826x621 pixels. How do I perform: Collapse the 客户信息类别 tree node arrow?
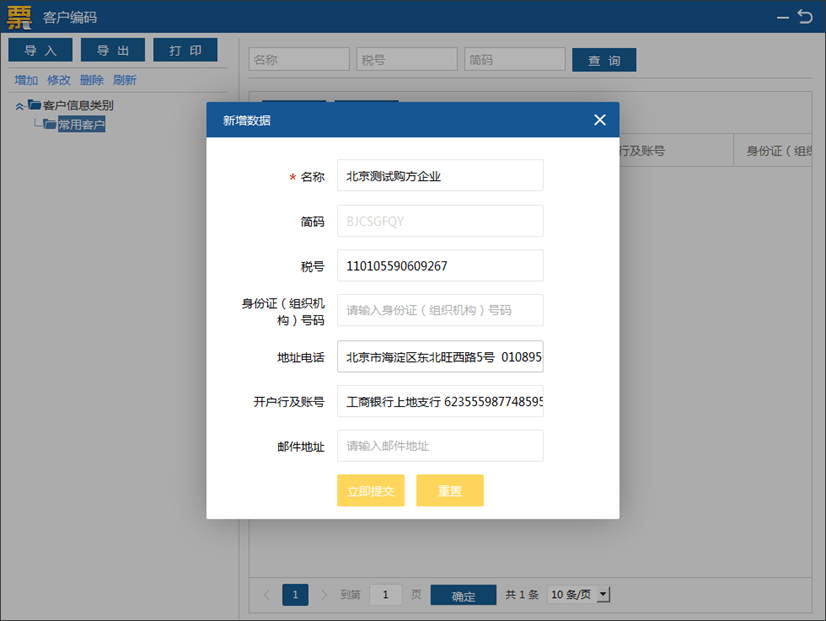(19, 106)
